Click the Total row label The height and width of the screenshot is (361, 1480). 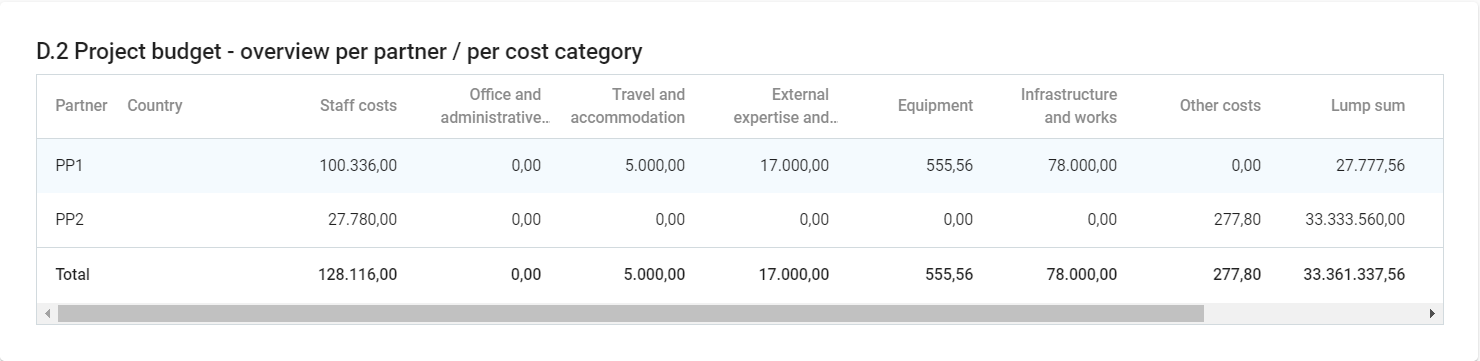click(72, 274)
